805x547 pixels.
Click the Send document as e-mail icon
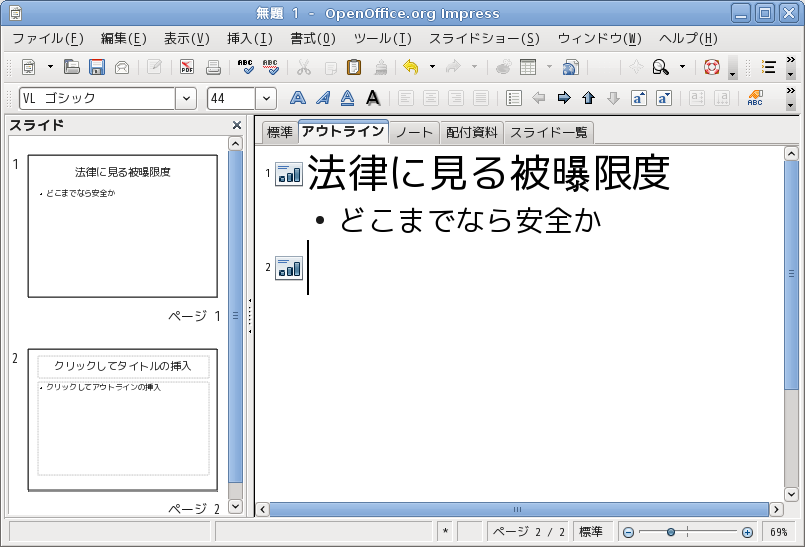pos(122,67)
